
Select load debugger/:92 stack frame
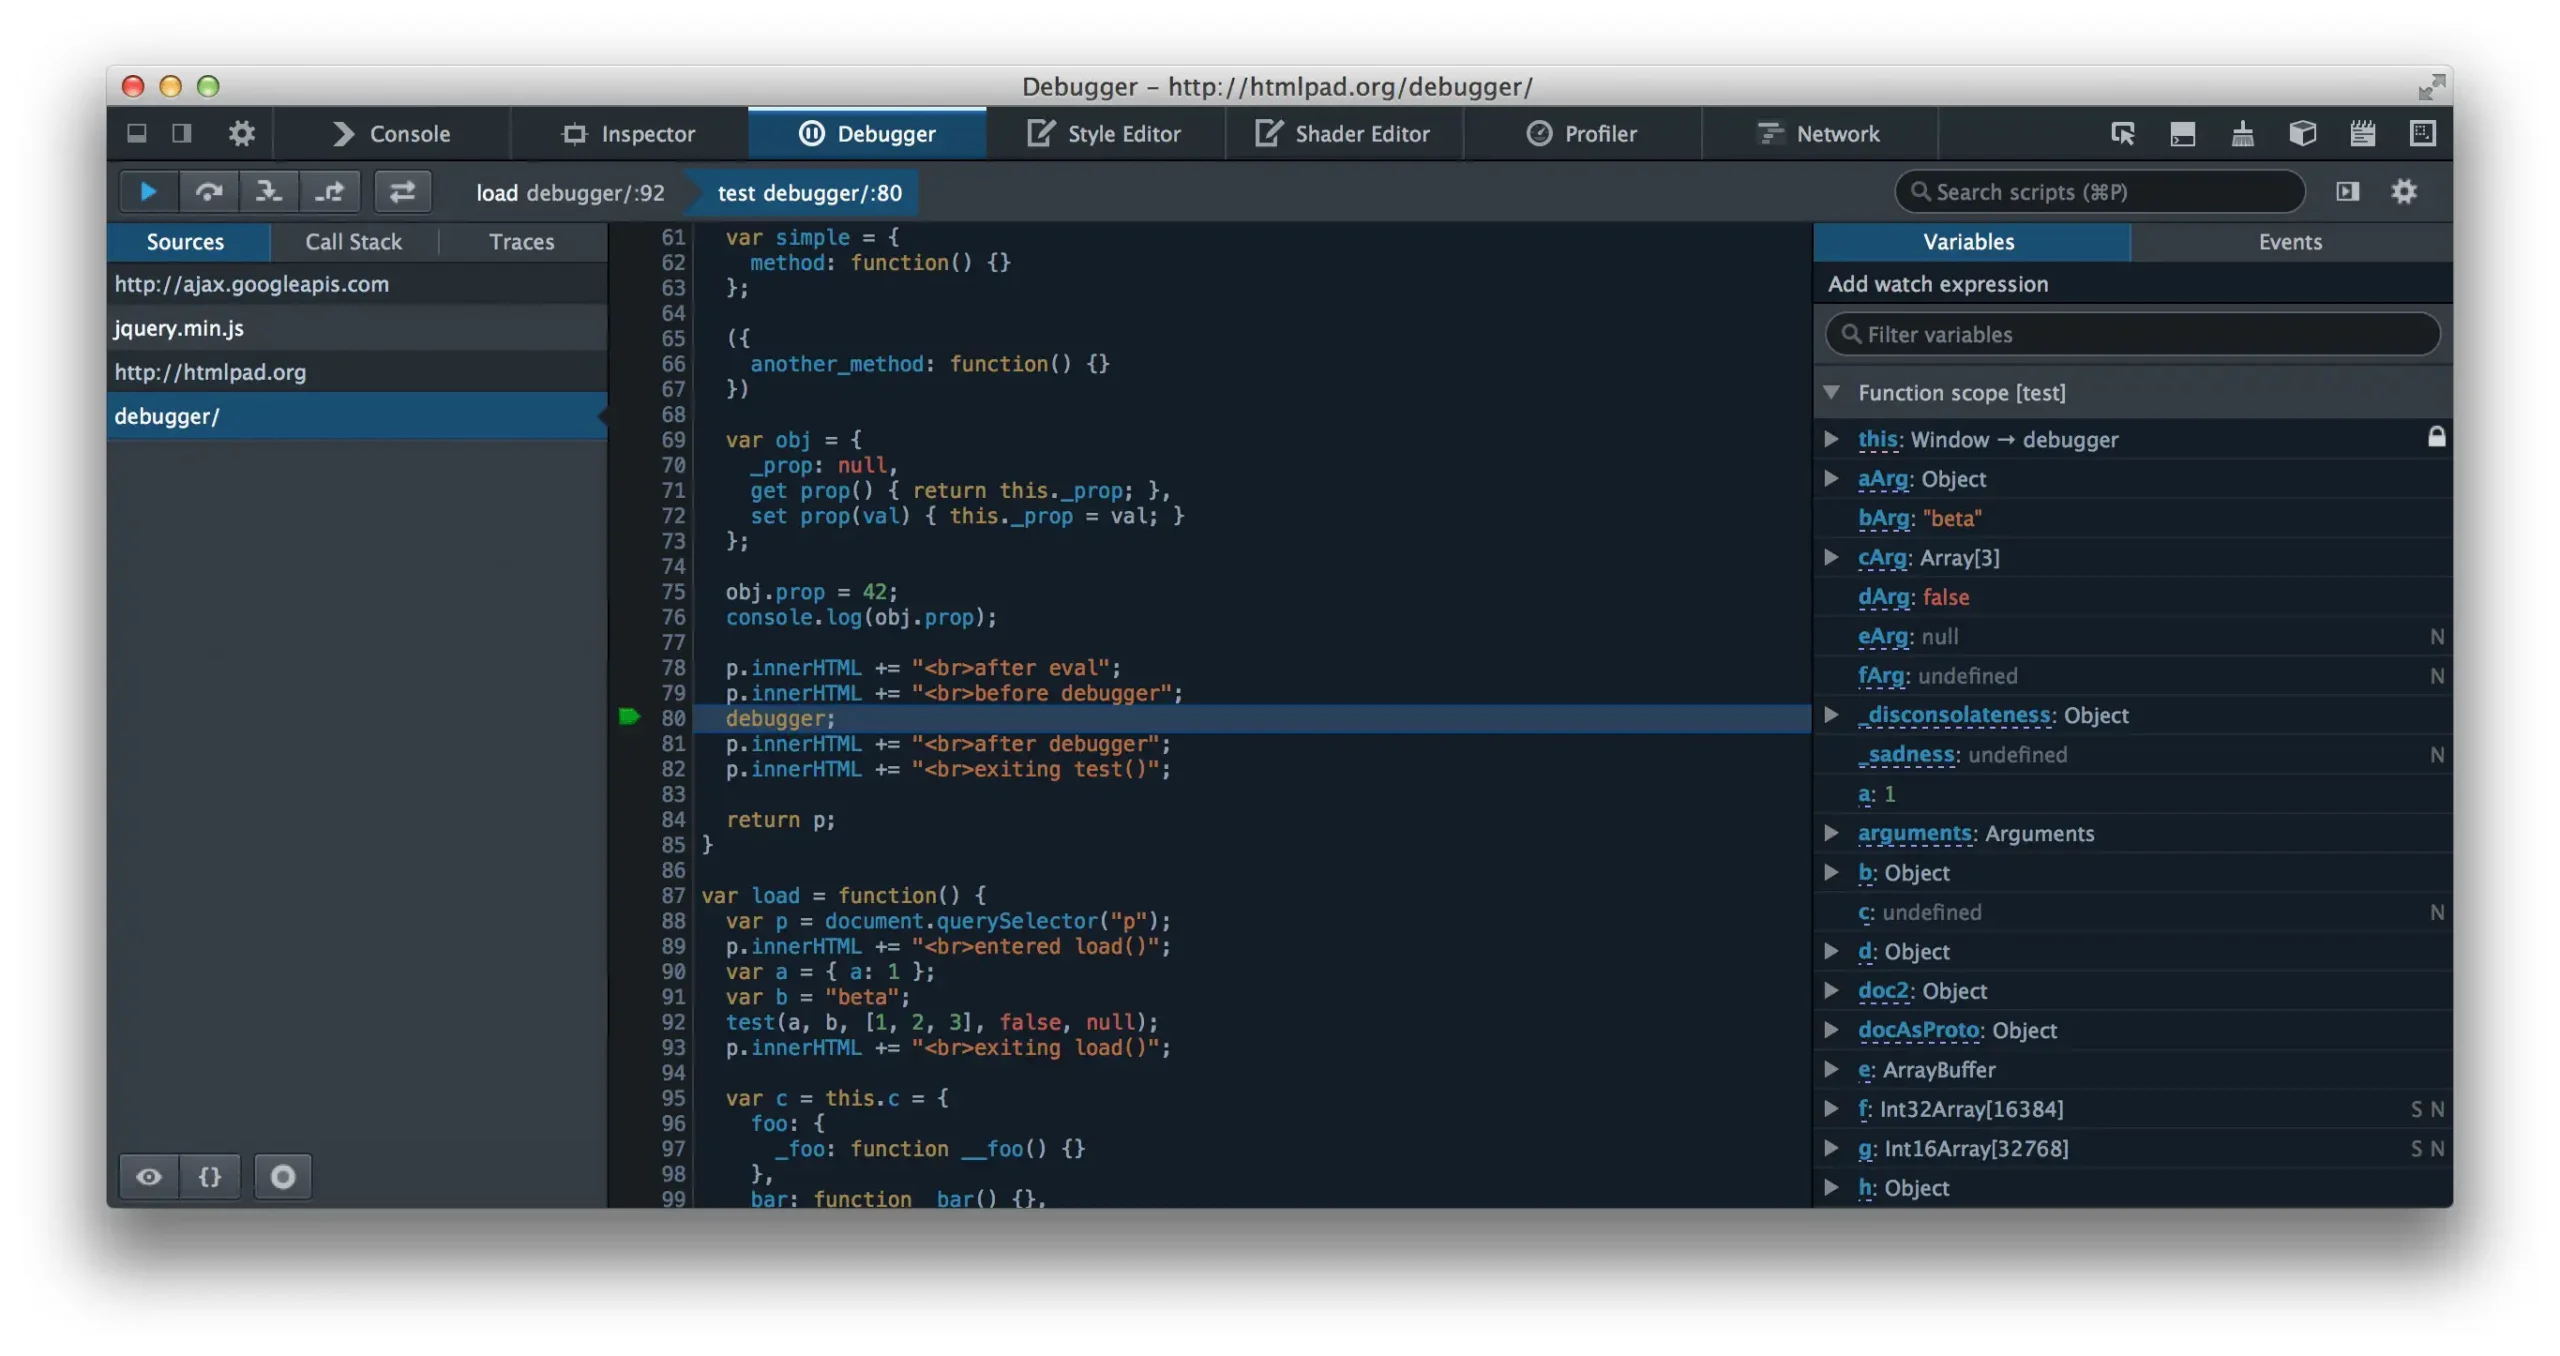point(570,193)
